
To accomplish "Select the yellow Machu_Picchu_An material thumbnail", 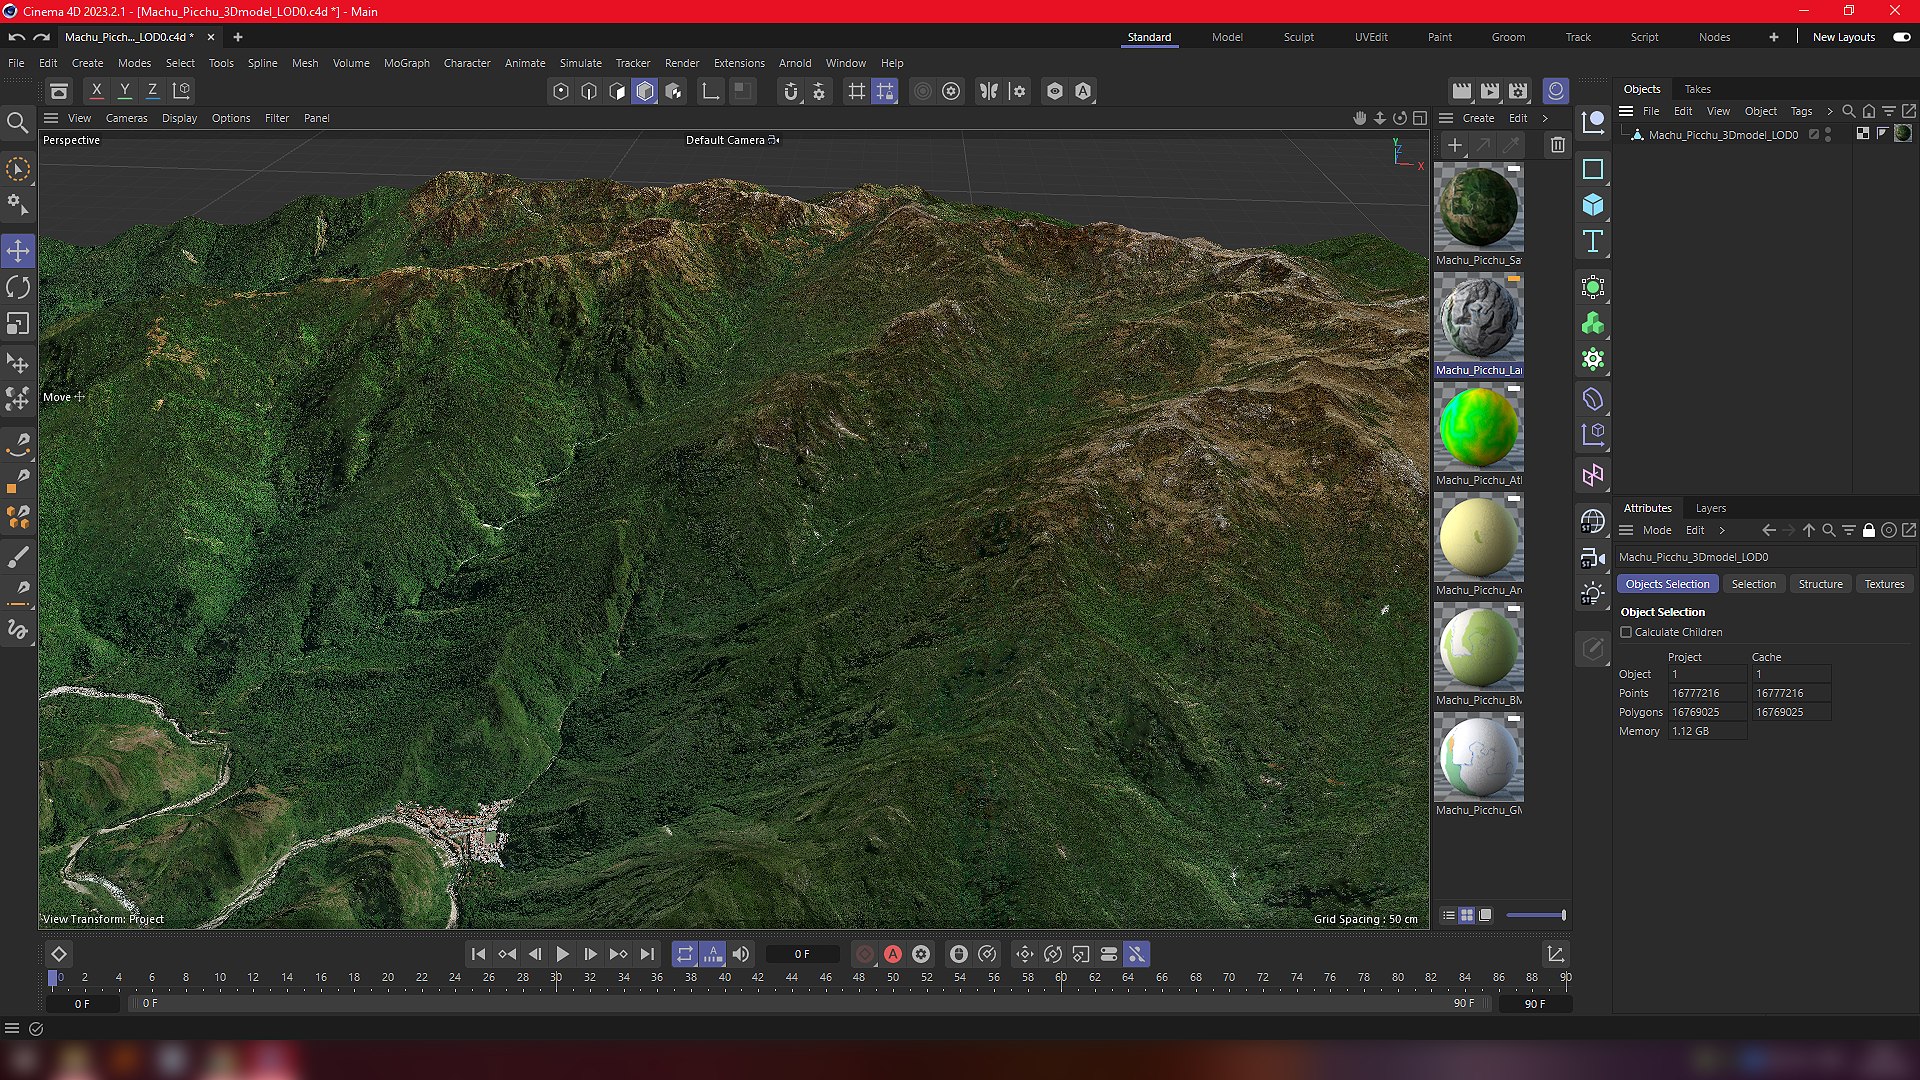I will (x=1479, y=537).
